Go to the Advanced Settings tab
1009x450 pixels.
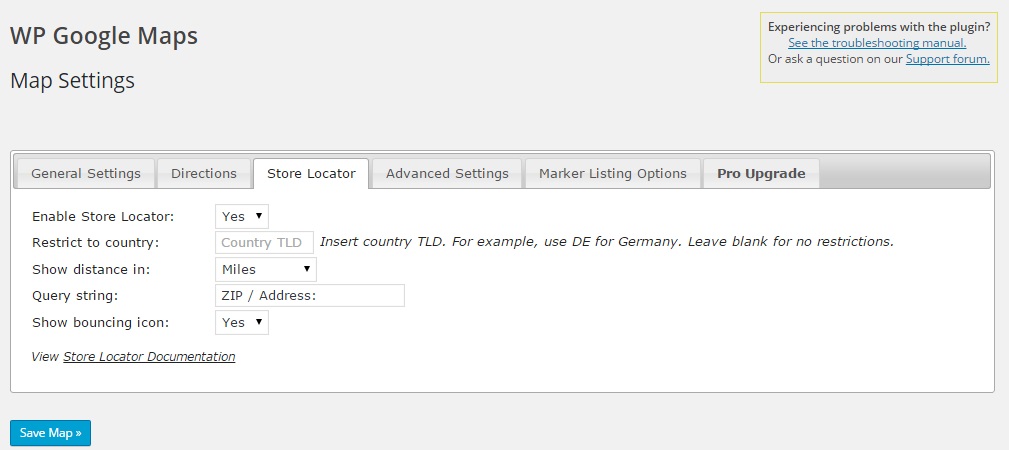(447, 173)
